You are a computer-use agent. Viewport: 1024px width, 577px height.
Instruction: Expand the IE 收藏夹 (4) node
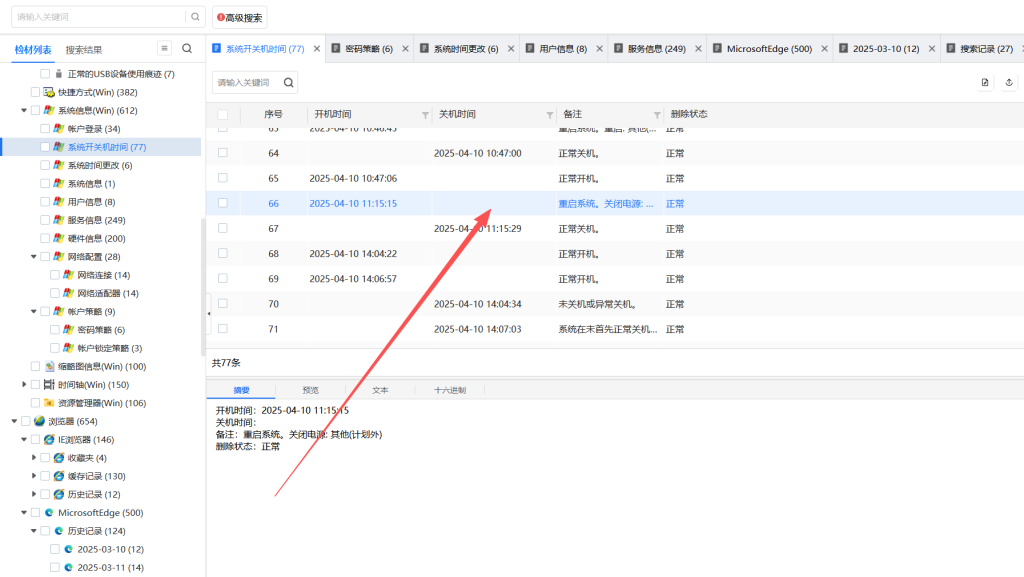click(x=34, y=458)
